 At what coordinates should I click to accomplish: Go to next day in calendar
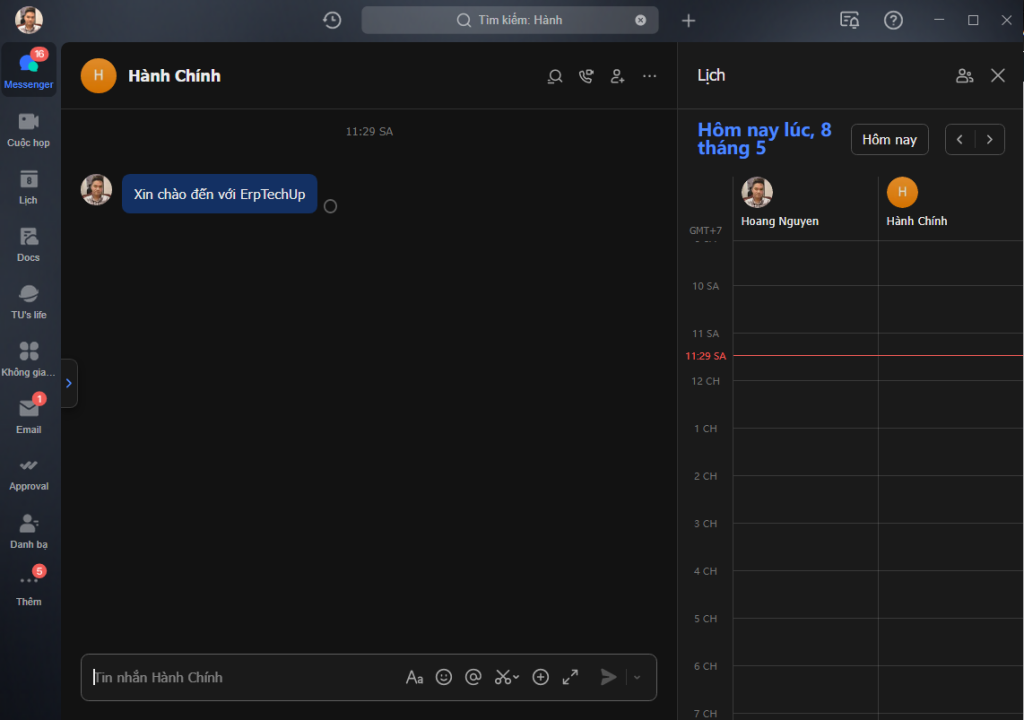pyautogui.click(x=990, y=139)
